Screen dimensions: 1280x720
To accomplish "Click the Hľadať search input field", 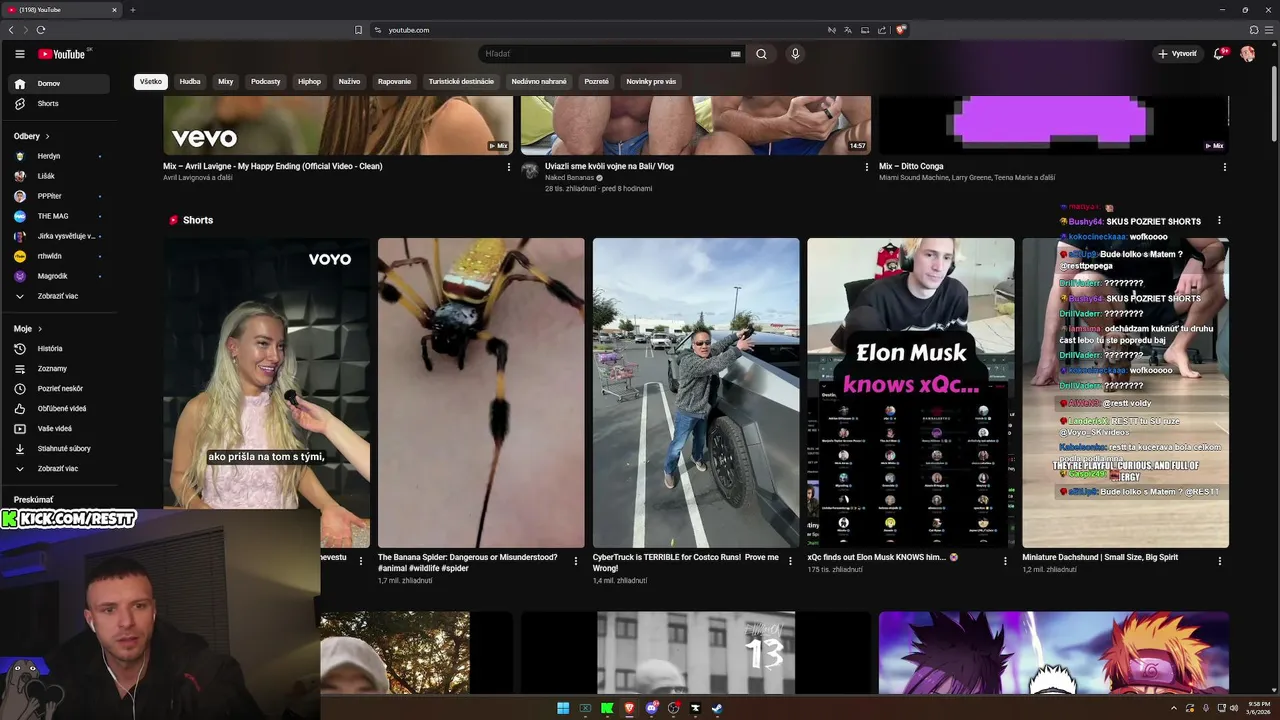I will pyautogui.click(x=603, y=54).
